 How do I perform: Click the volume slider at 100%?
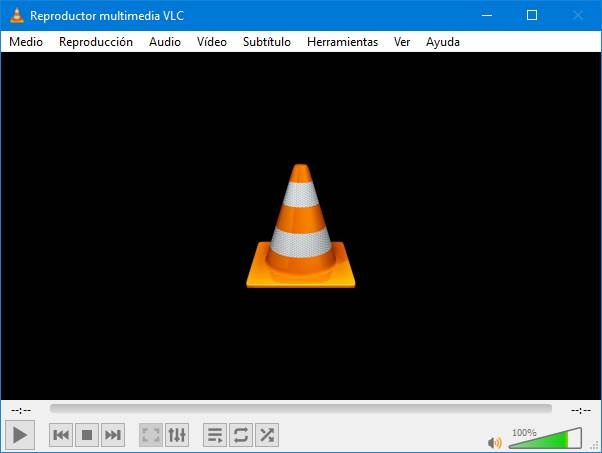(545, 438)
